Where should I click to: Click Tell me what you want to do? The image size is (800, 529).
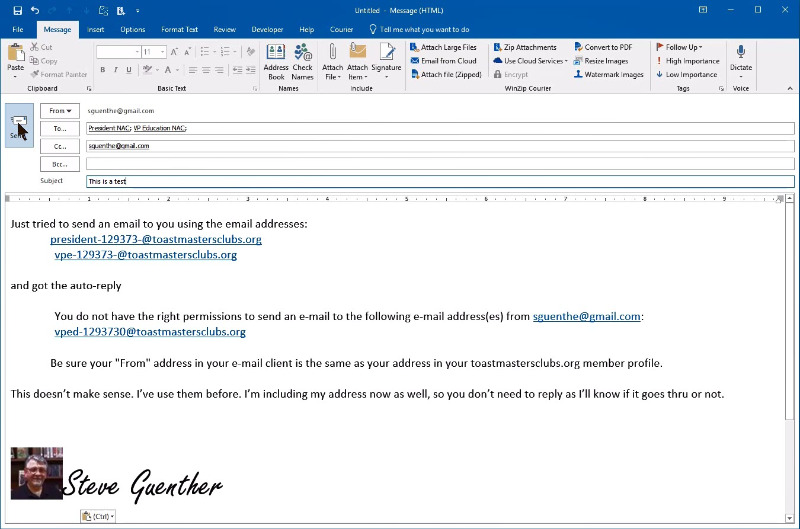point(419,30)
